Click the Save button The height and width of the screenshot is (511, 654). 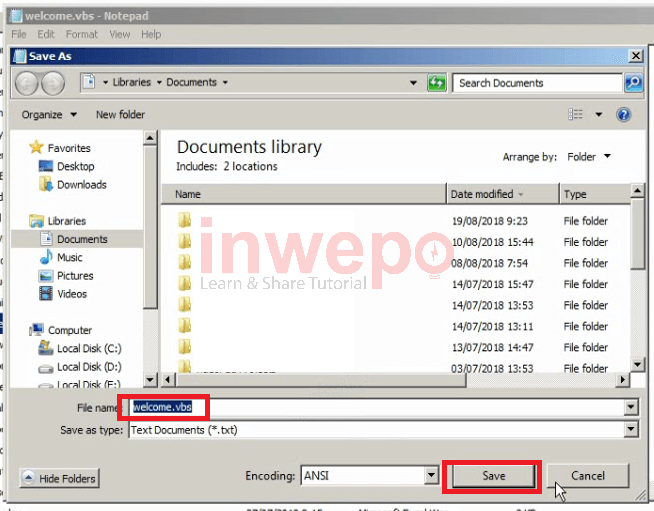(493, 476)
